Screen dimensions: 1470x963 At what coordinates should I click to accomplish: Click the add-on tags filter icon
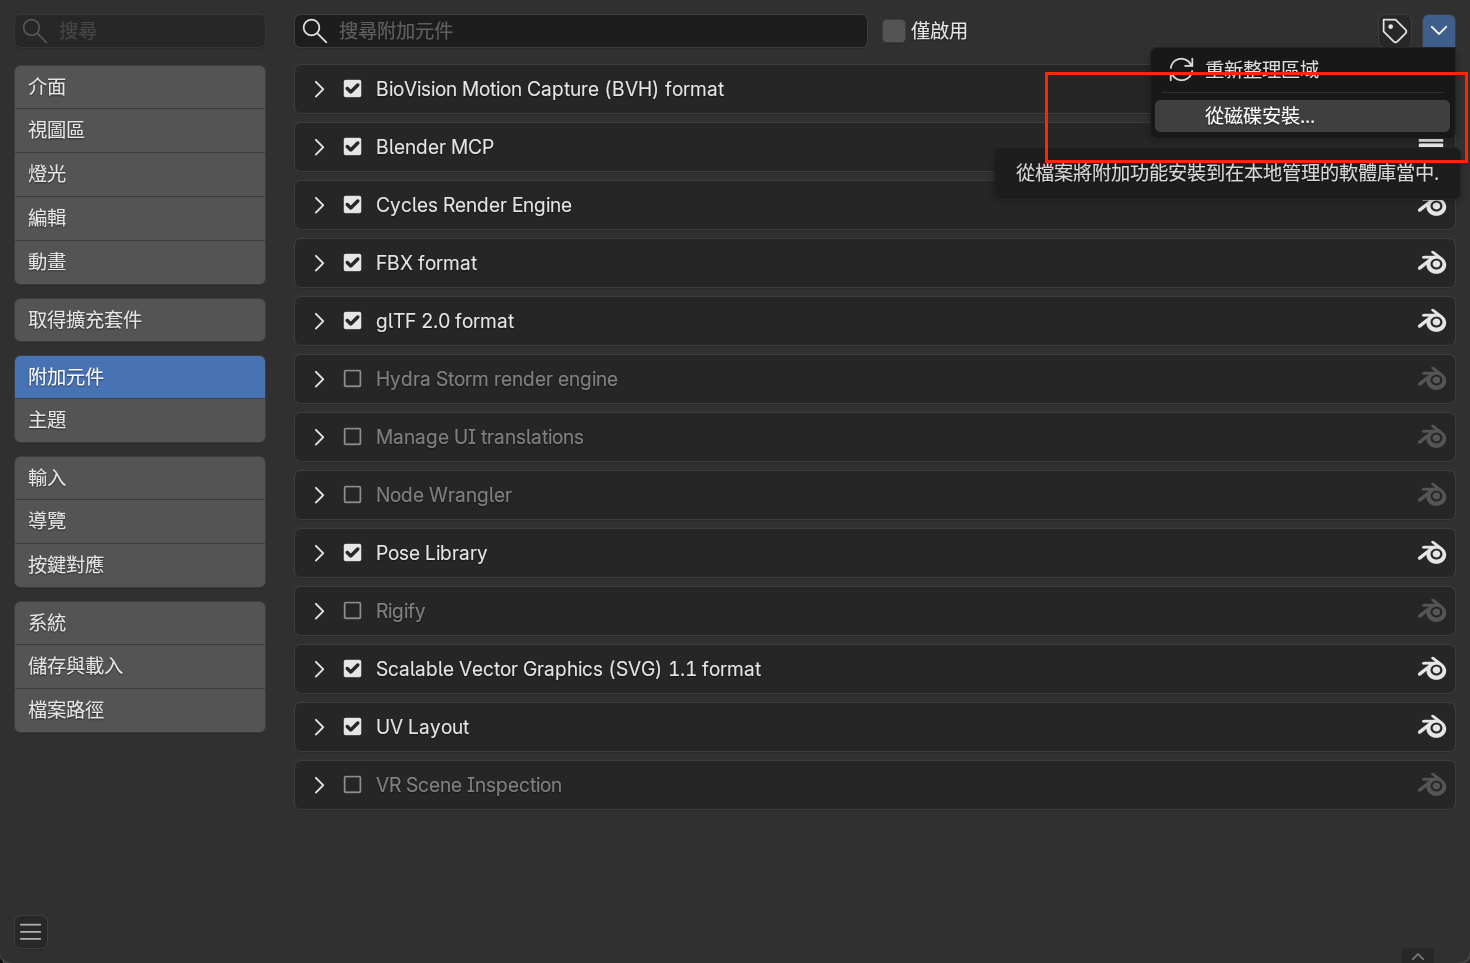(x=1394, y=31)
